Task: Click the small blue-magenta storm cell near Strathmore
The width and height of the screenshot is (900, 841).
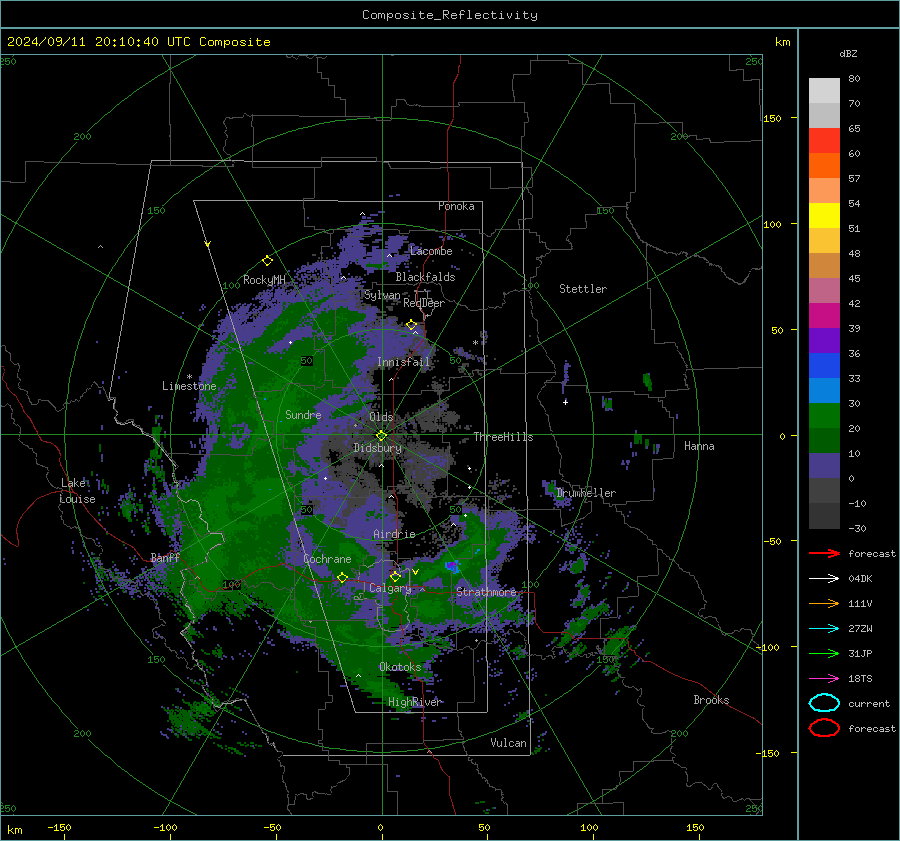Action: 452,567
